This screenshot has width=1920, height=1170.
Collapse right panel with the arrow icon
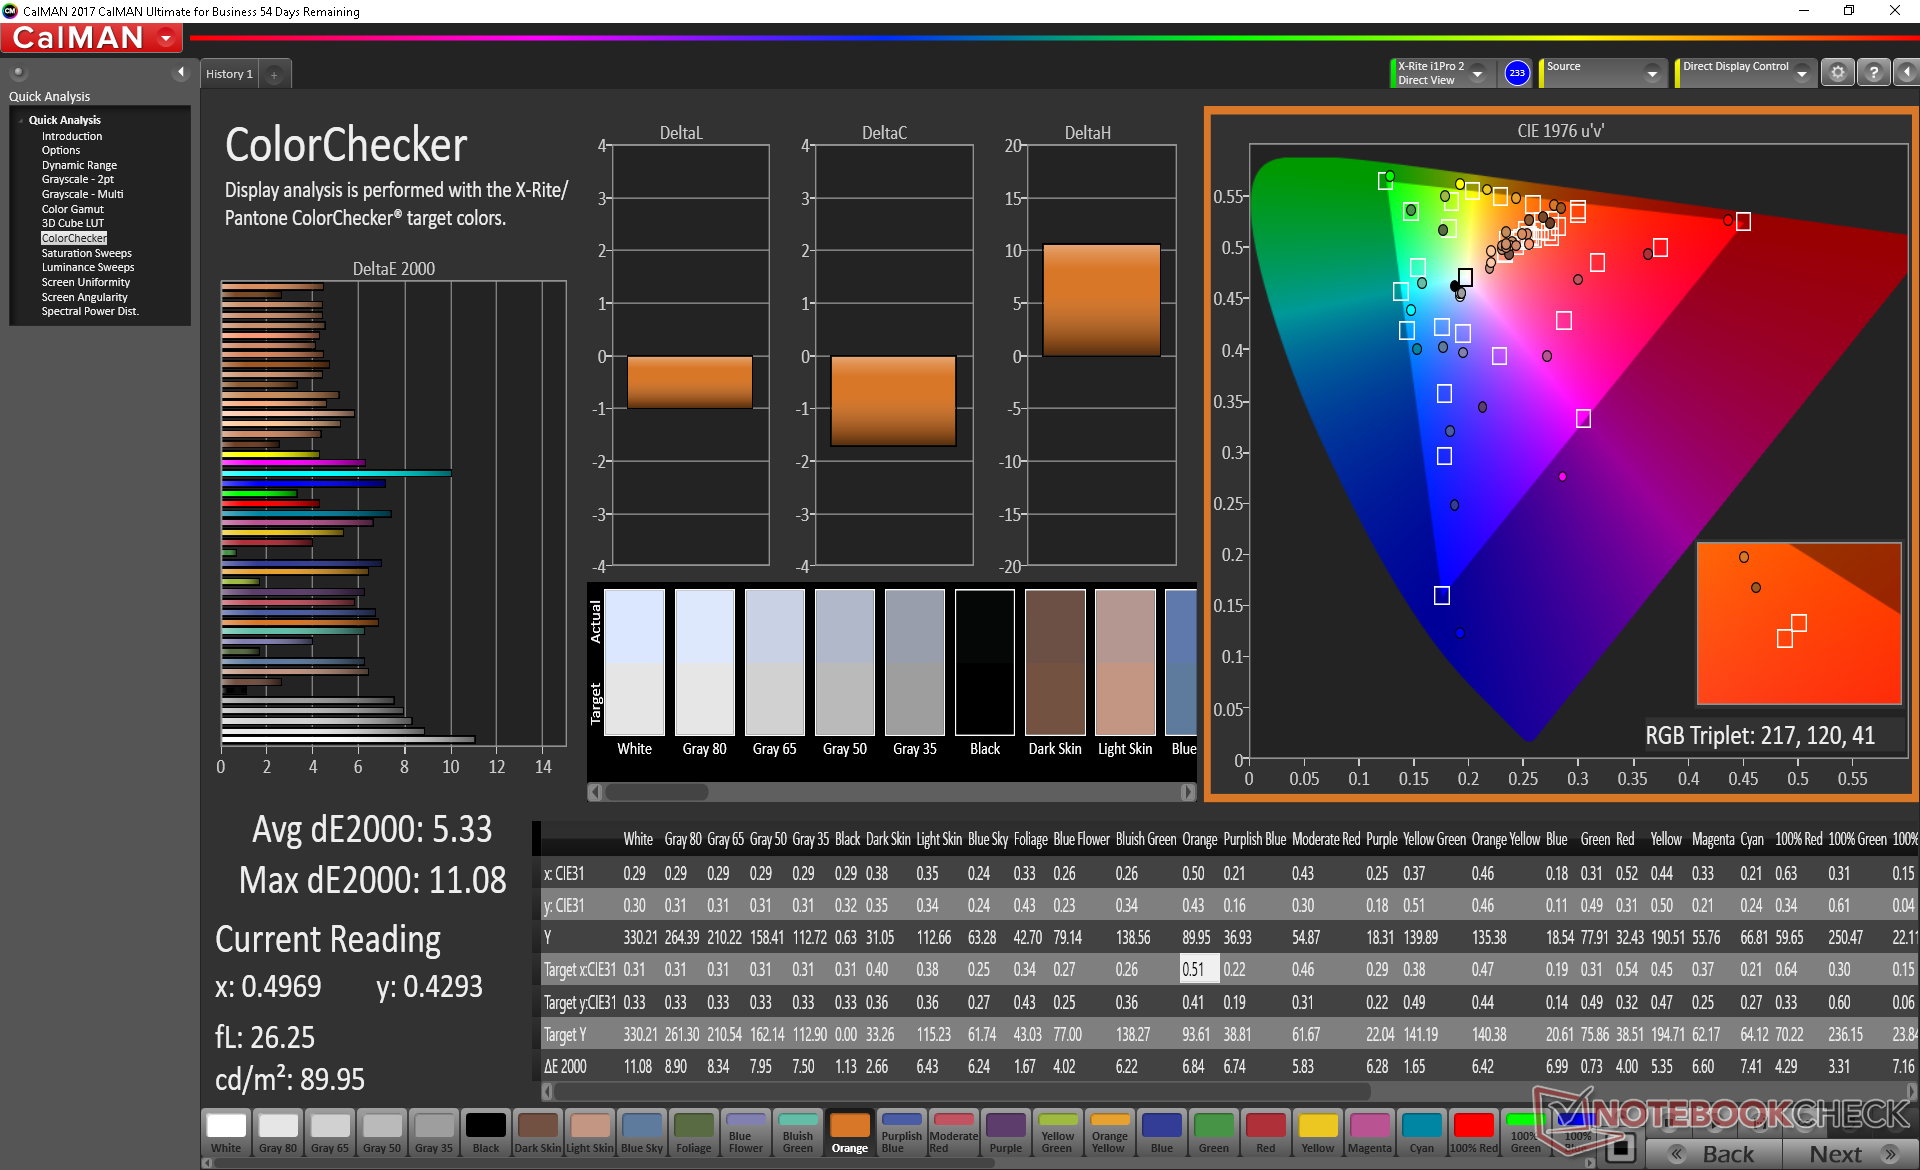(x=1906, y=73)
